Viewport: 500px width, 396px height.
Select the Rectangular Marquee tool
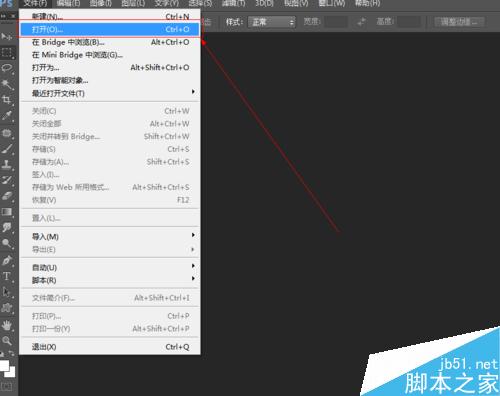click(6, 53)
